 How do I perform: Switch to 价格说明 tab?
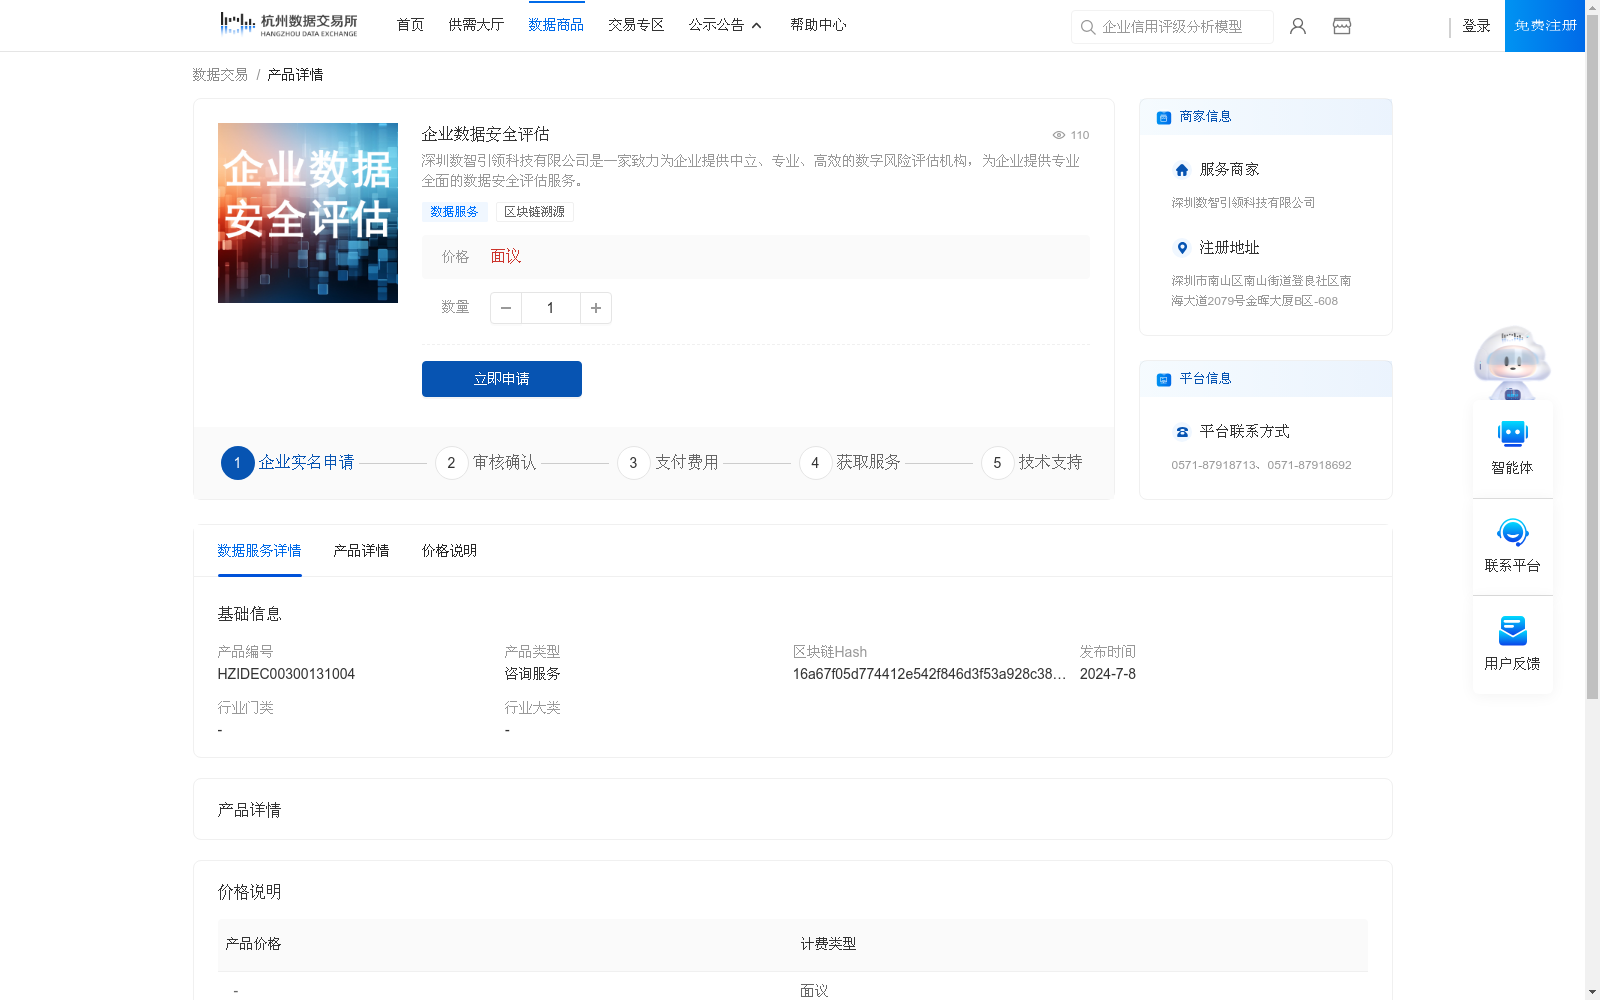point(449,551)
